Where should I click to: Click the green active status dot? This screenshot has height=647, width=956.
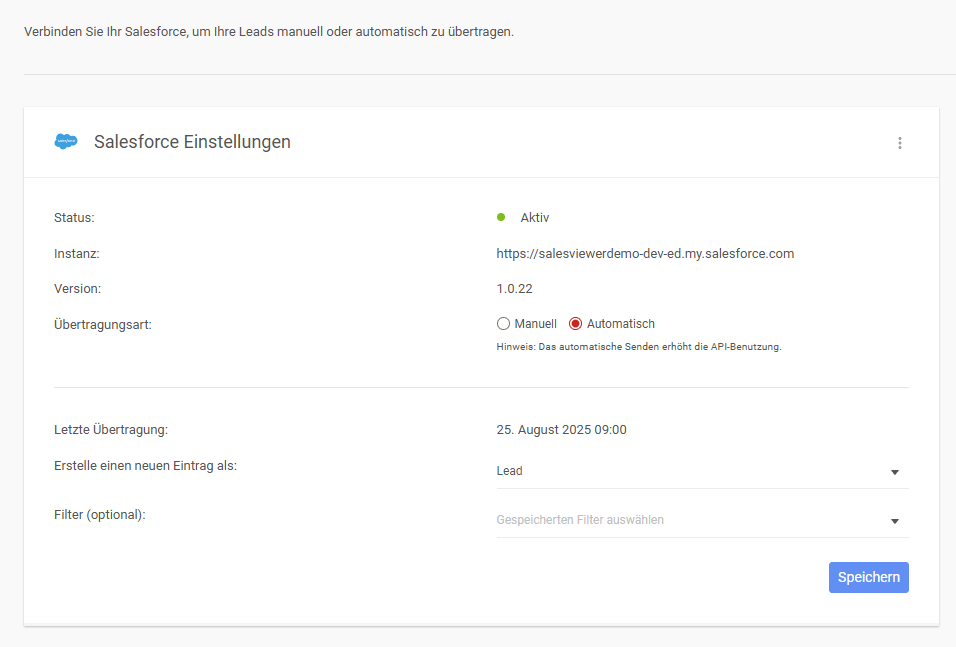click(x=501, y=217)
